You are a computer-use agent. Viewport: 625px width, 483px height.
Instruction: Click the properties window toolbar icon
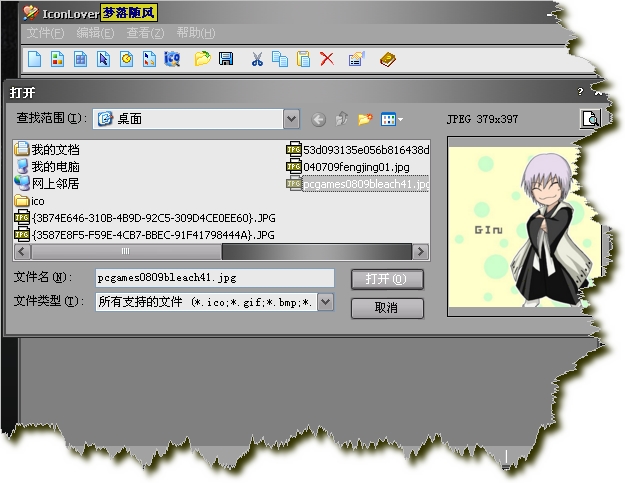click(356, 59)
